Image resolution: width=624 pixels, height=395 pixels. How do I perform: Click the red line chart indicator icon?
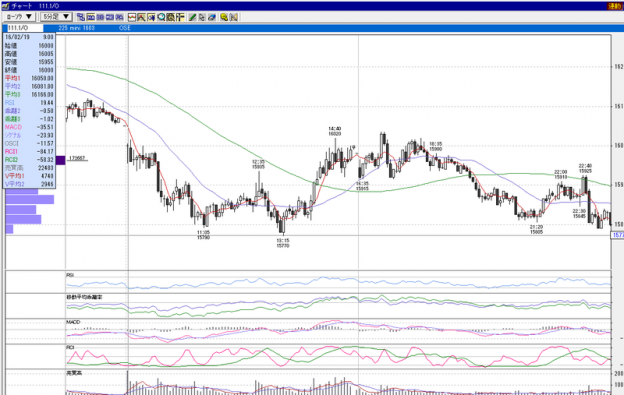pyautogui.click(x=132, y=17)
